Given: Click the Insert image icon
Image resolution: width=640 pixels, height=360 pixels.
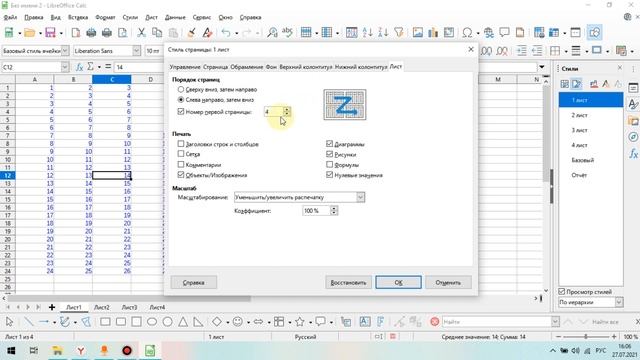Looking at the screenshot, I should tap(418, 33).
